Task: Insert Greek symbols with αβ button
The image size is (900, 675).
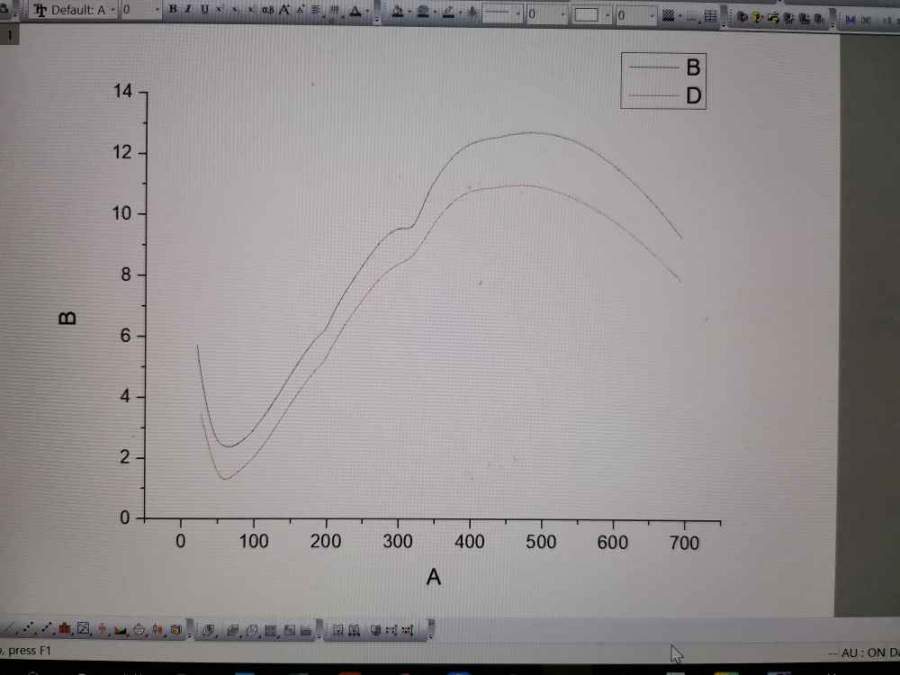Action: pyautogui.click(x=267, y=10)
